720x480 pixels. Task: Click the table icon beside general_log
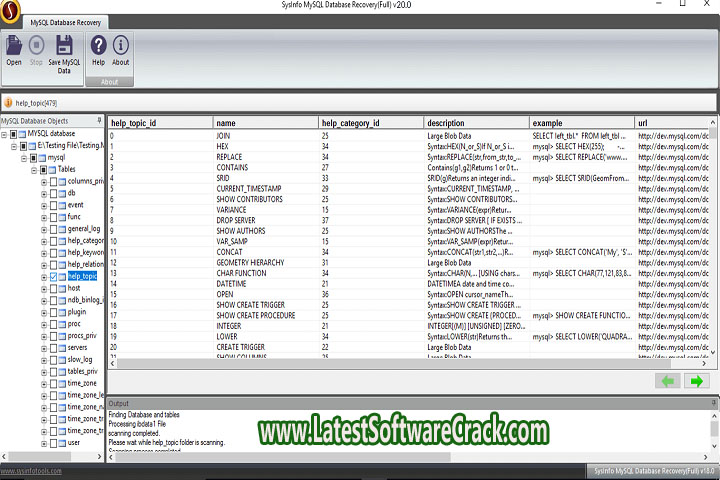(x=62, y=229)
